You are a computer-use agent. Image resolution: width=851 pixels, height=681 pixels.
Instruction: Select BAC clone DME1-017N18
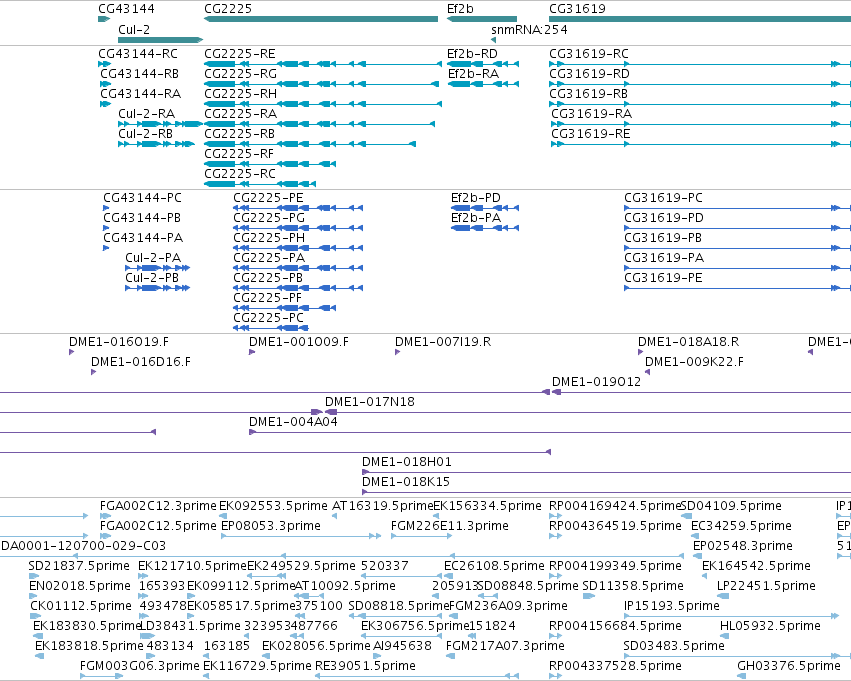[370, 403]
